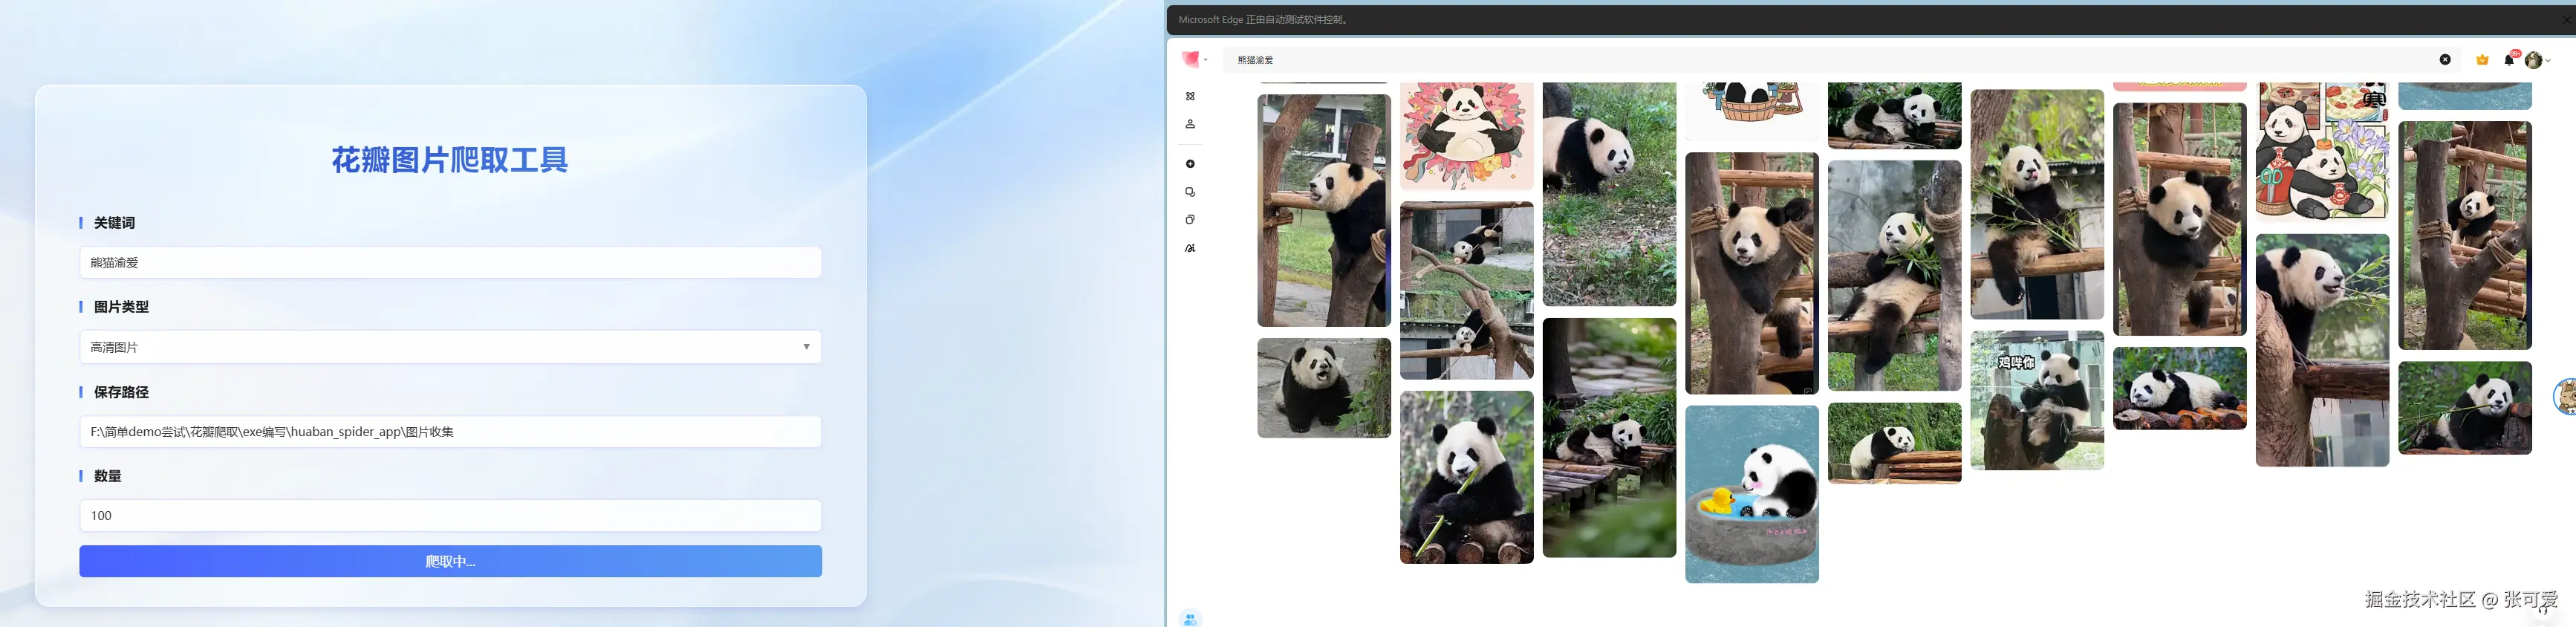
Task: Open the panda image with 鸡哔你 caption
Action: [2037, 400]
